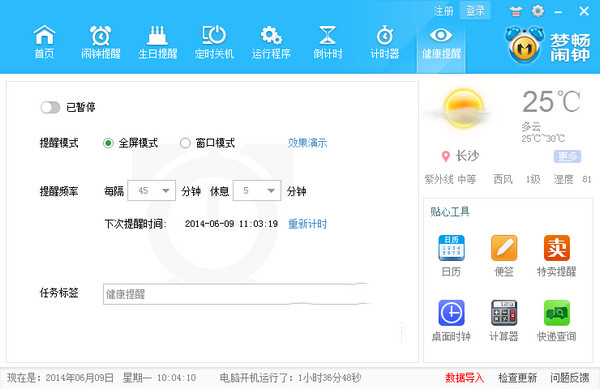Open the 特卖提醒 sale reminder tool

pyautogui.click(x=556, y=256)
